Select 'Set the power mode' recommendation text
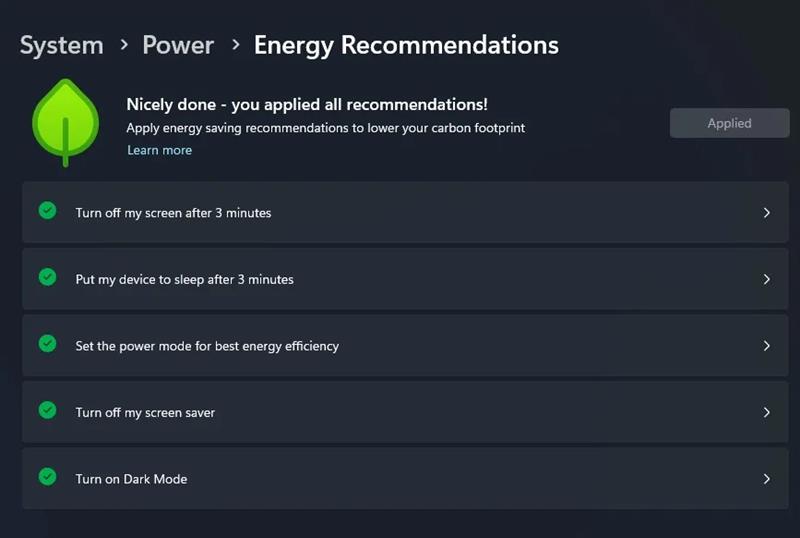The width and height of the screenshot is (800, 538). [207, 346]
